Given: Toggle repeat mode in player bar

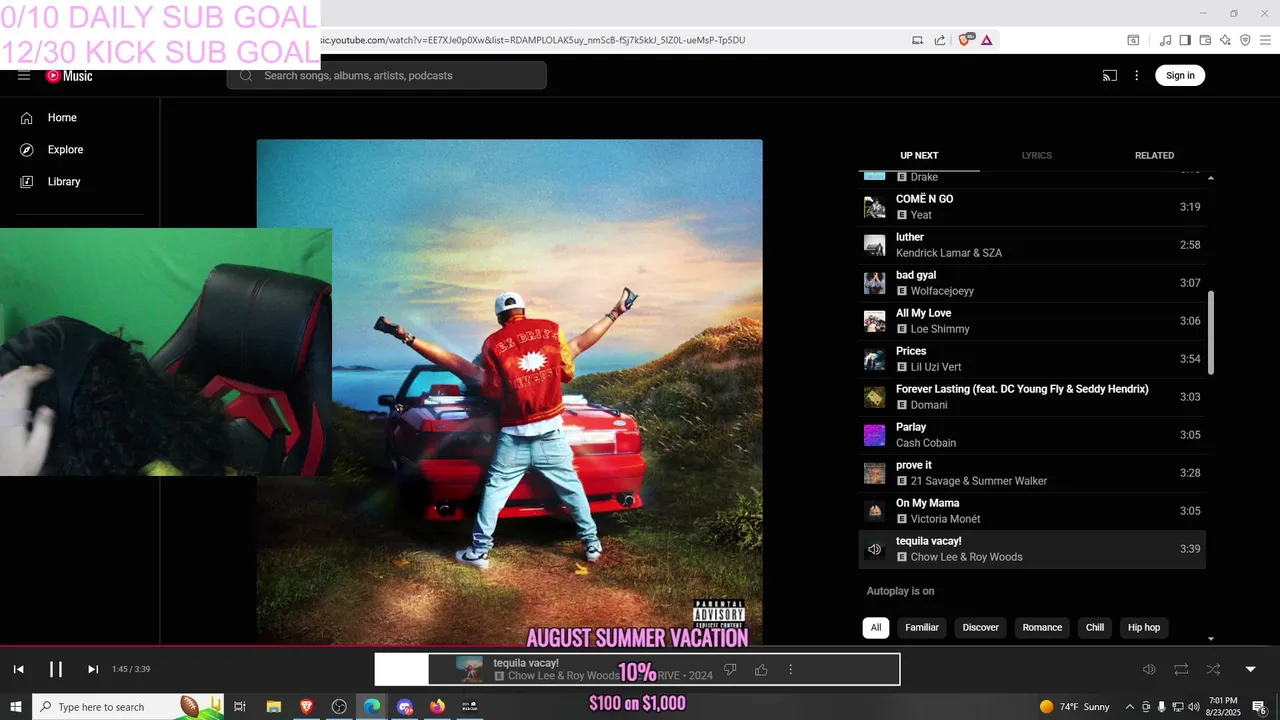Looking at the screenshot, I should coord(1181,669).
